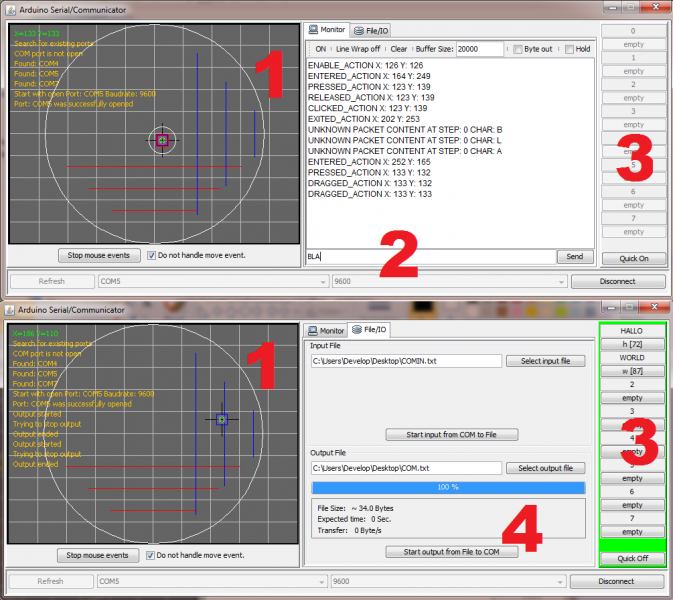The height and width of the screenshot is (600, 673).
Task: Click the empty quick button under slot 6 in the bottom window
Action: [x=632, y=505]
